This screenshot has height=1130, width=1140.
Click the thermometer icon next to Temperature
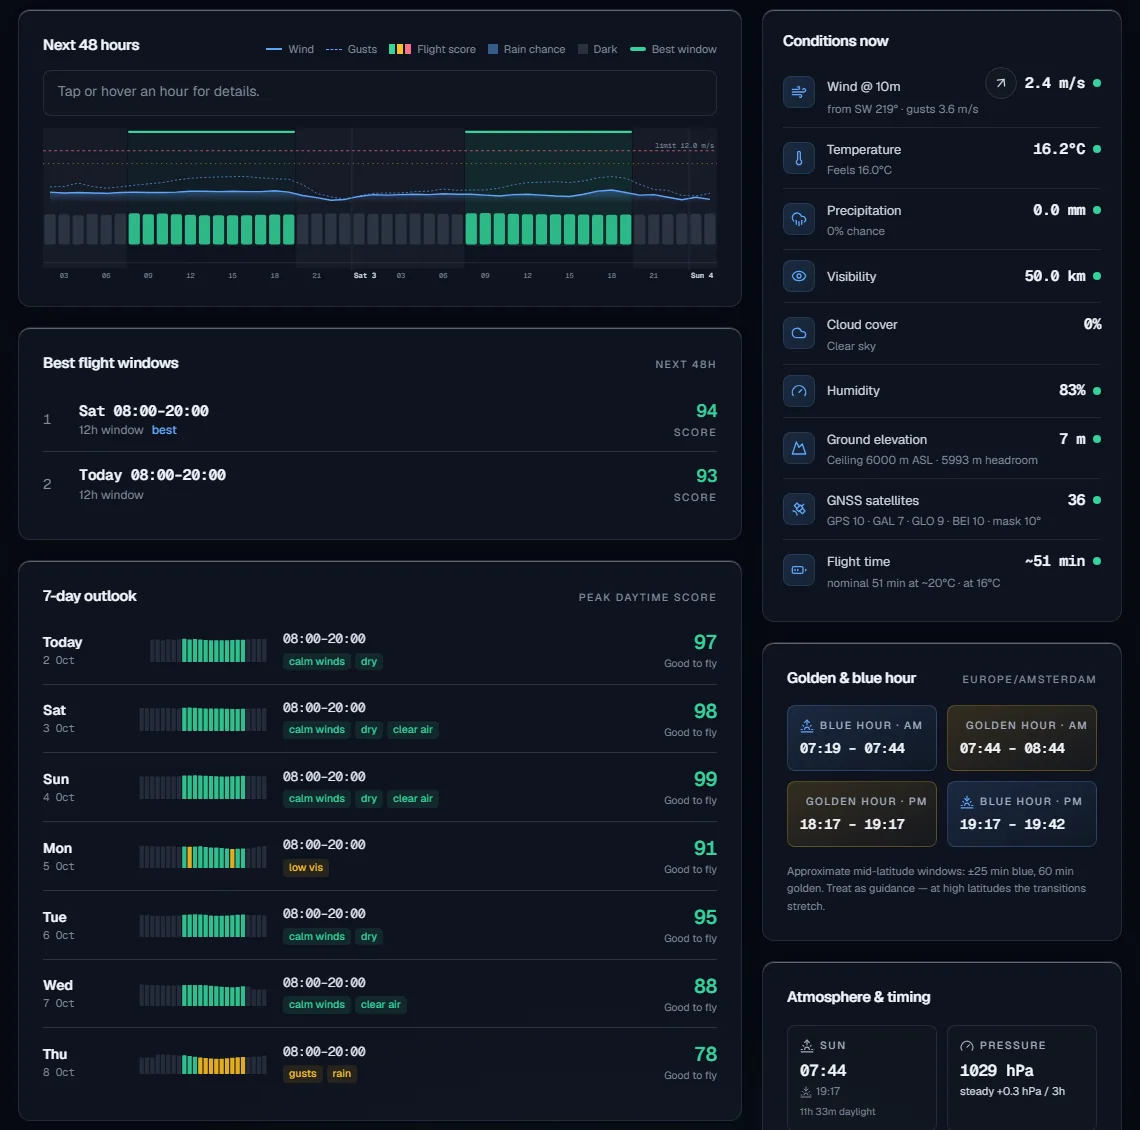pyautogui.click(x=798, y=158)
